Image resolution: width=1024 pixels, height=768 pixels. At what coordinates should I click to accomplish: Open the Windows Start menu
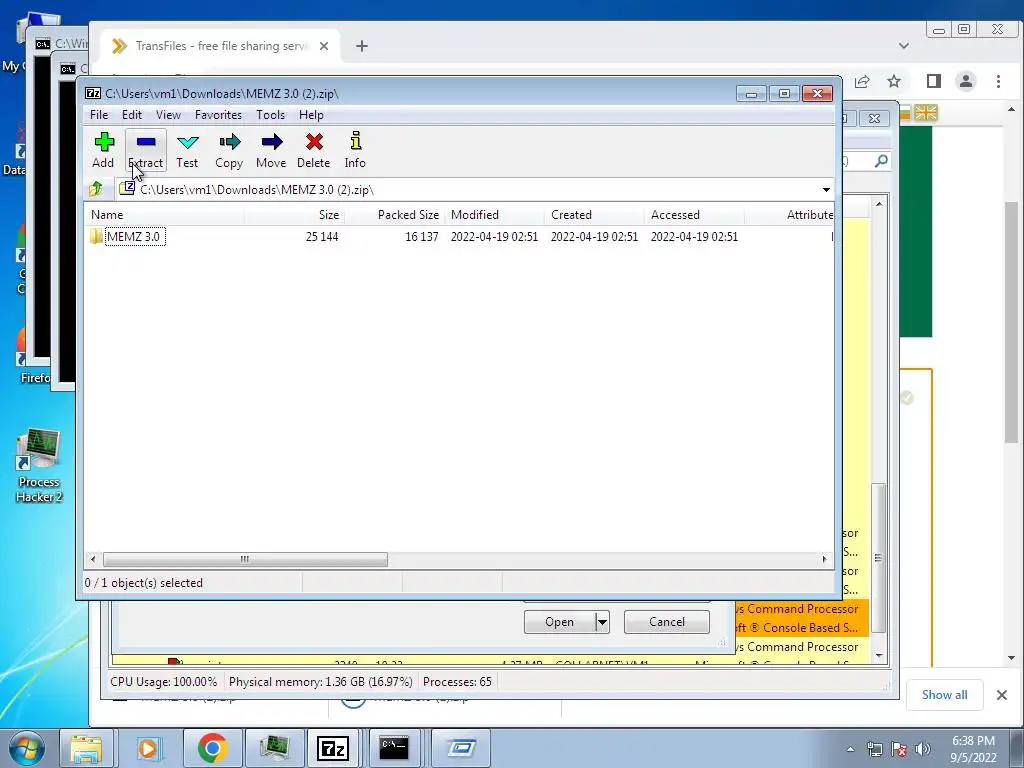point(27,748)
